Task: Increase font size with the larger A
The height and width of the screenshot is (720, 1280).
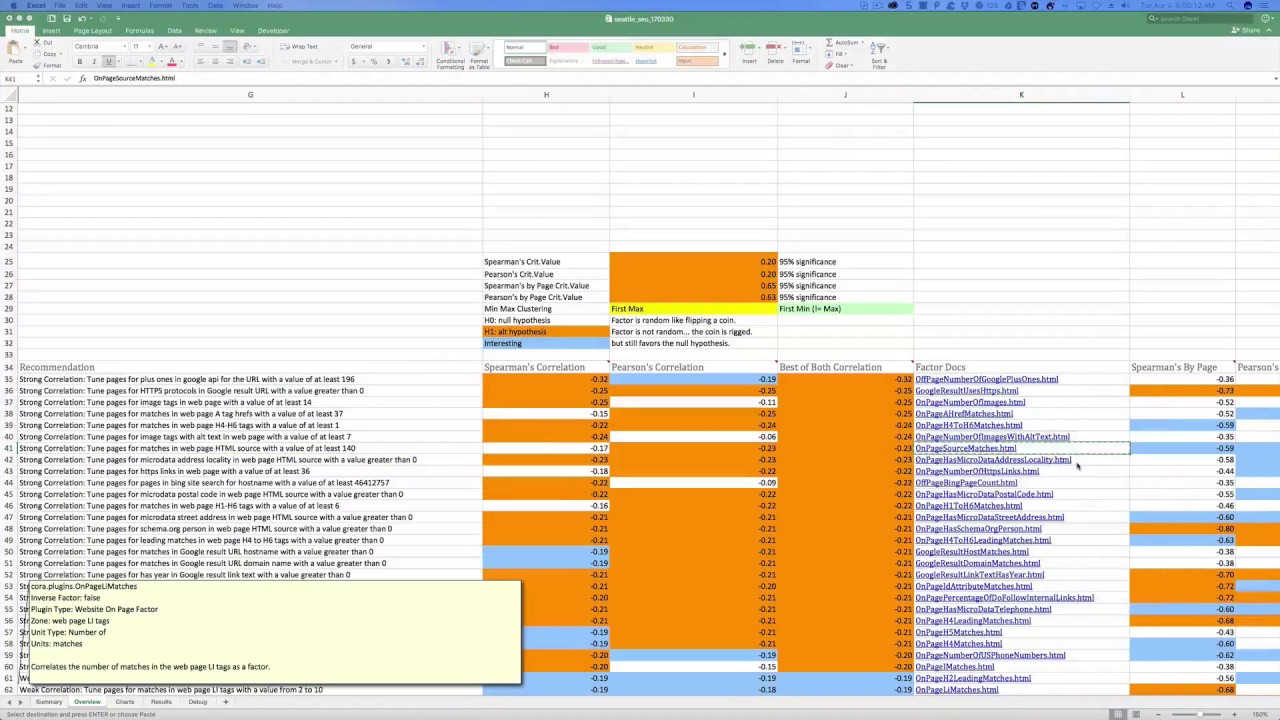Action: pos(162,47)
